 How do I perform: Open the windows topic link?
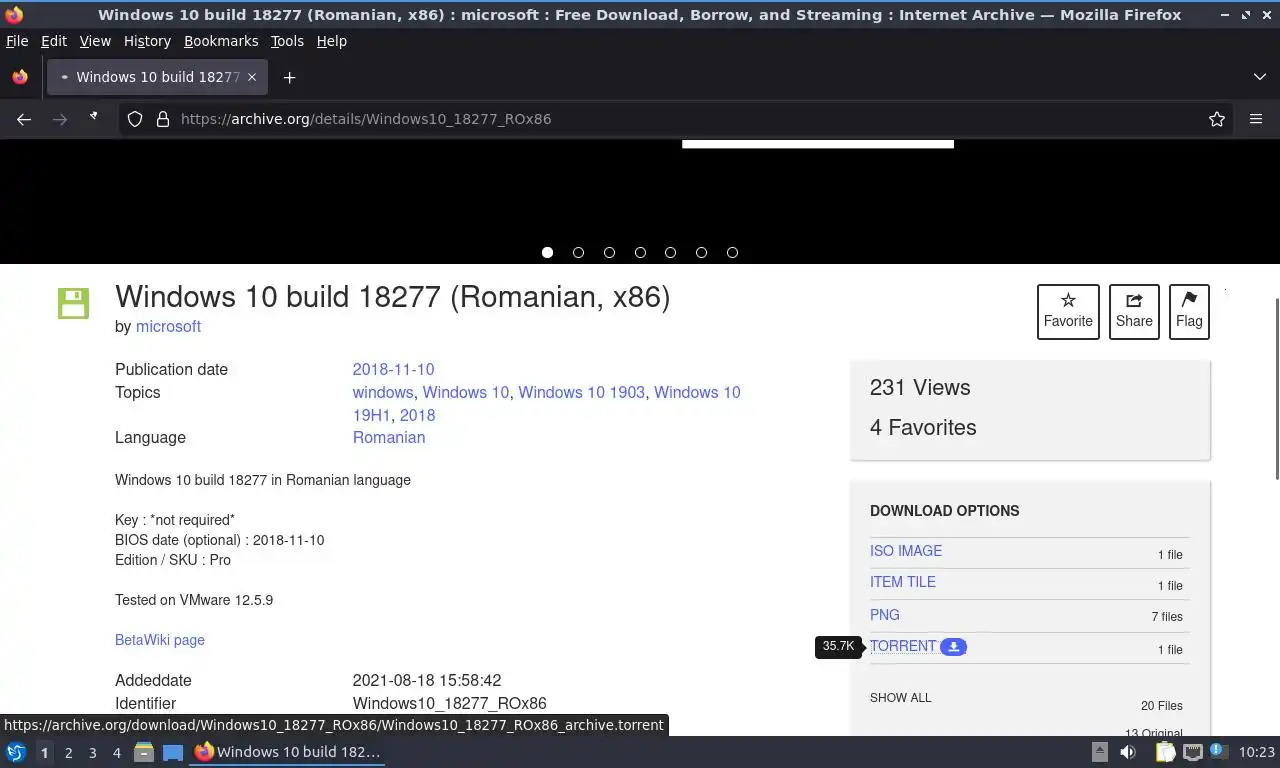pos(383,392)
